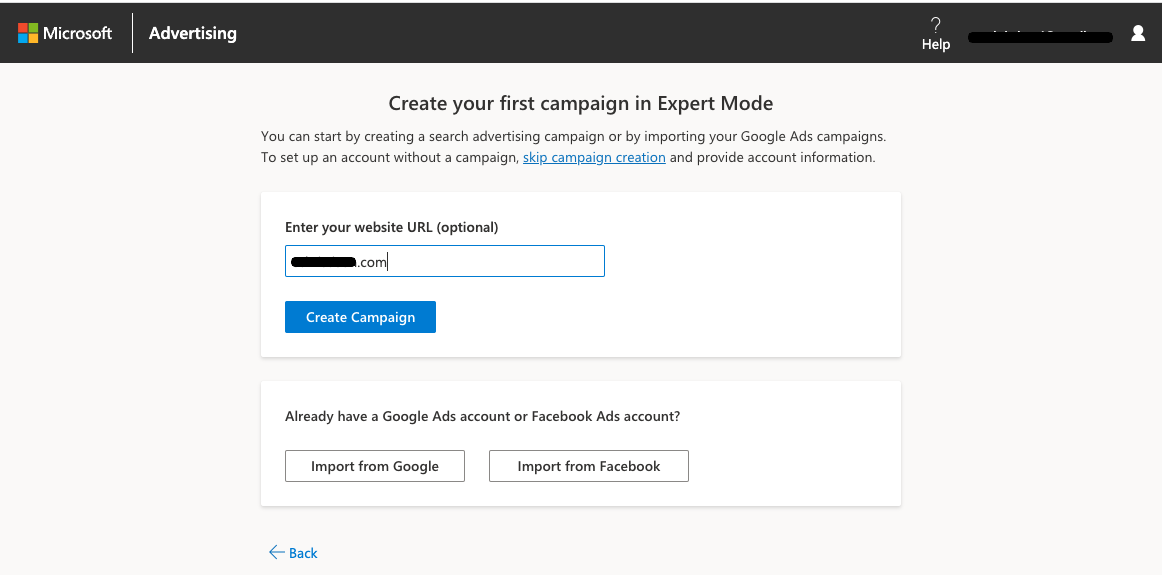Click the Create Campaign button
The height and width of the screenshot is (575, 1162).
click(x=360, y=317)
